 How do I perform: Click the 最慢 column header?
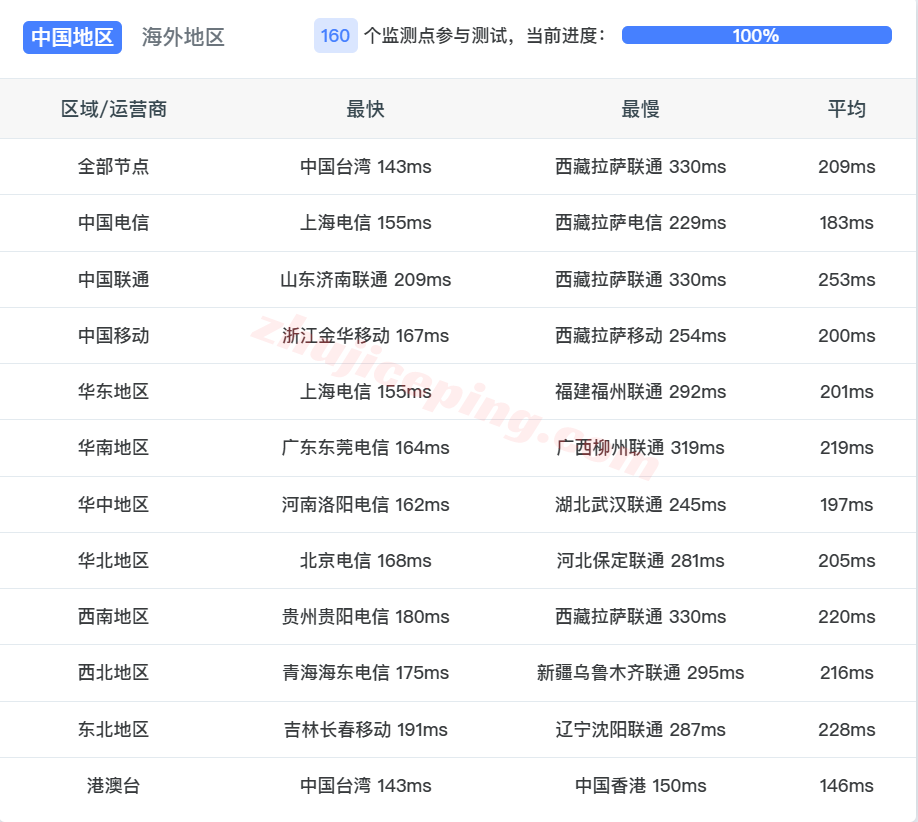point(640,109)
